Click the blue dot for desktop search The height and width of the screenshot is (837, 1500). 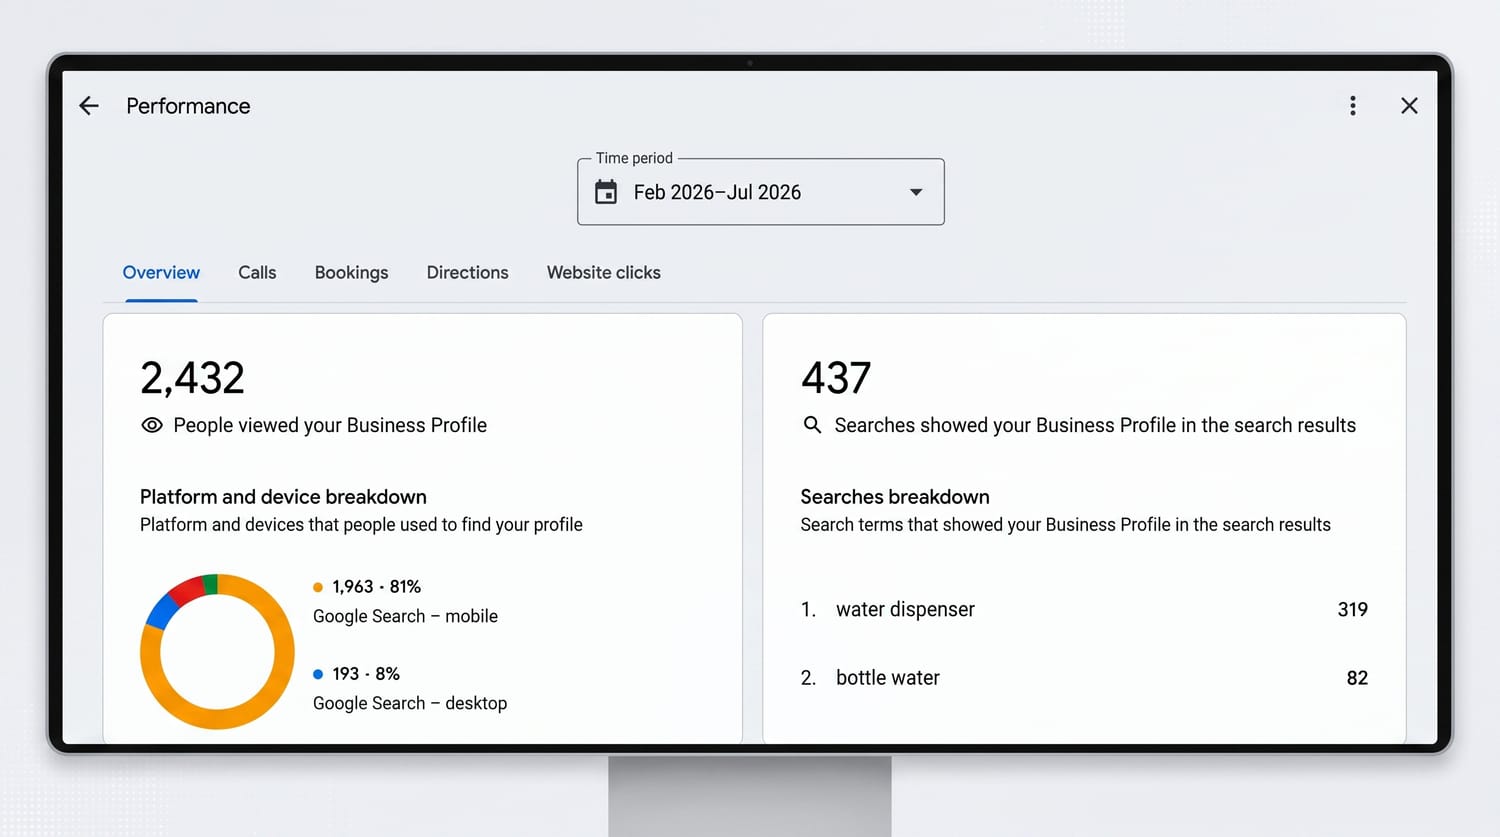(318, 674)
